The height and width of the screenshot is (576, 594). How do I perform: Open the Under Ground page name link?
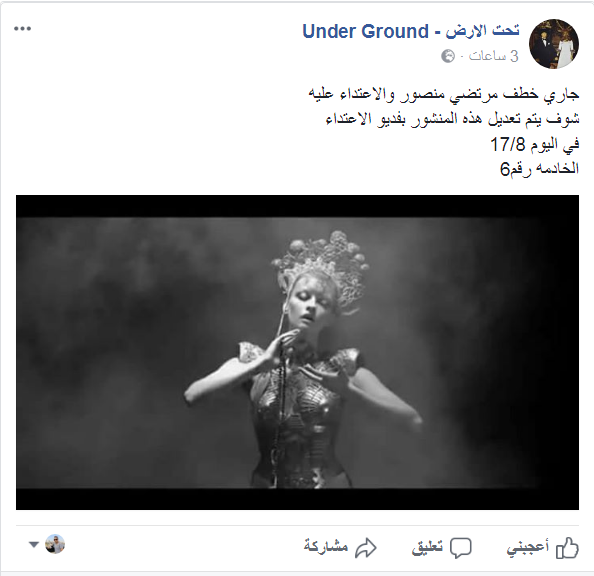pos(411,31)
